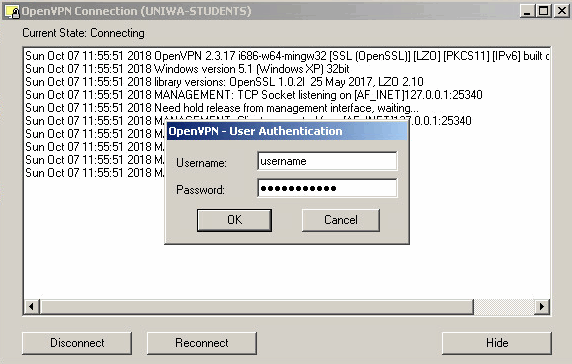572x364 pixels.
Task: Click the log's right scroll arrow
Action: pyautogui.click(x=542, y=307)
